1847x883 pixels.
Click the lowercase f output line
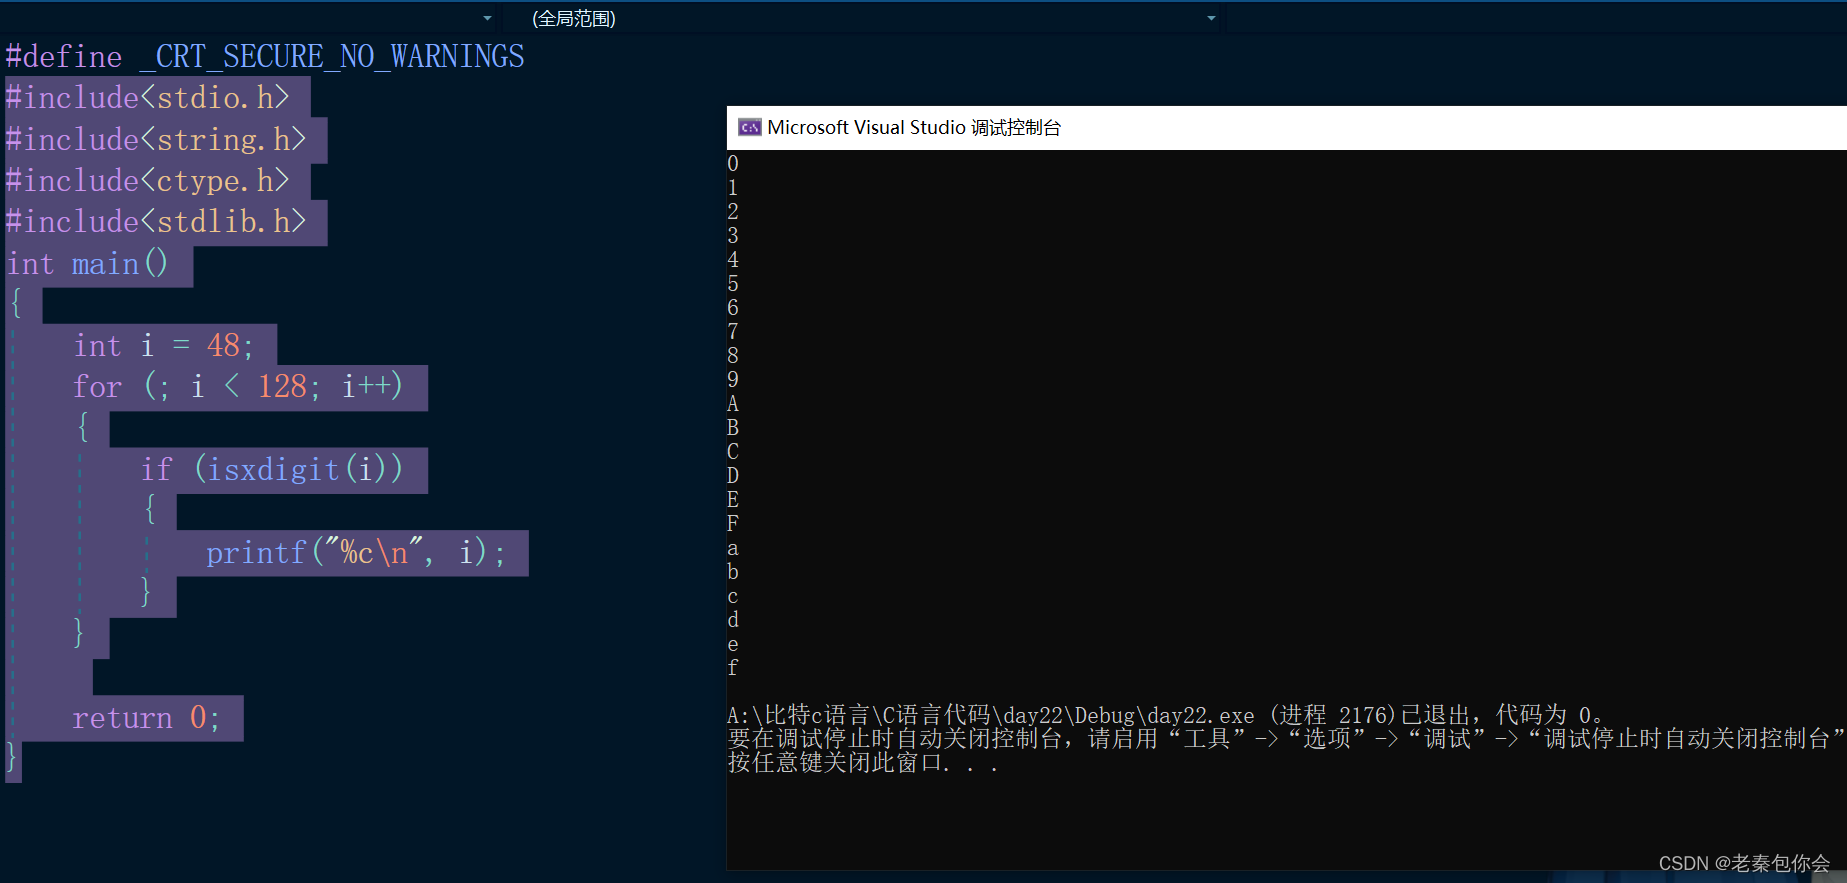pos(733,667)
